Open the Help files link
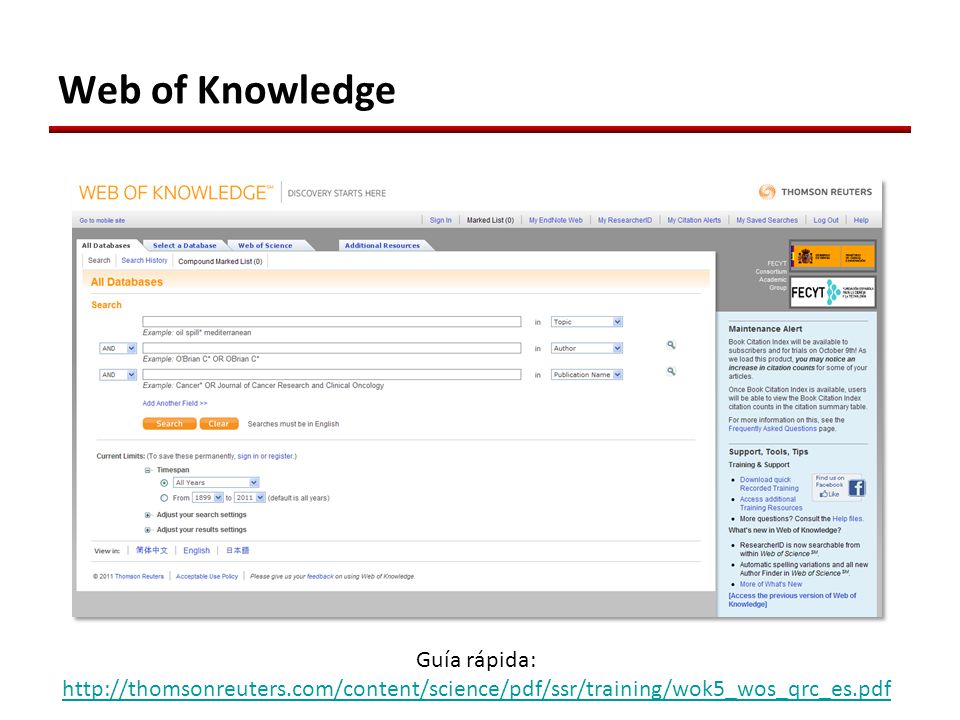 coord(847,519)
